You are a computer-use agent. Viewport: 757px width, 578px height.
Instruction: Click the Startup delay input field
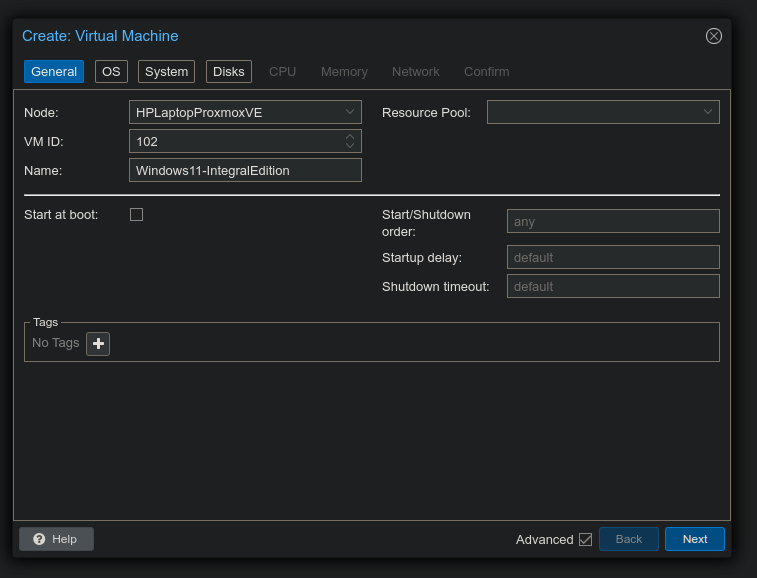(x=613, y=257)
